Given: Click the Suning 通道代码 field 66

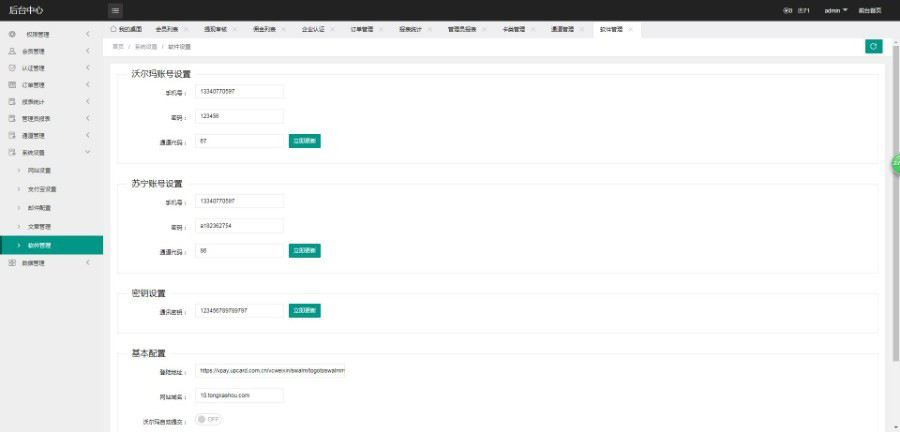Looking at the screenshot, I should point(239,251).
